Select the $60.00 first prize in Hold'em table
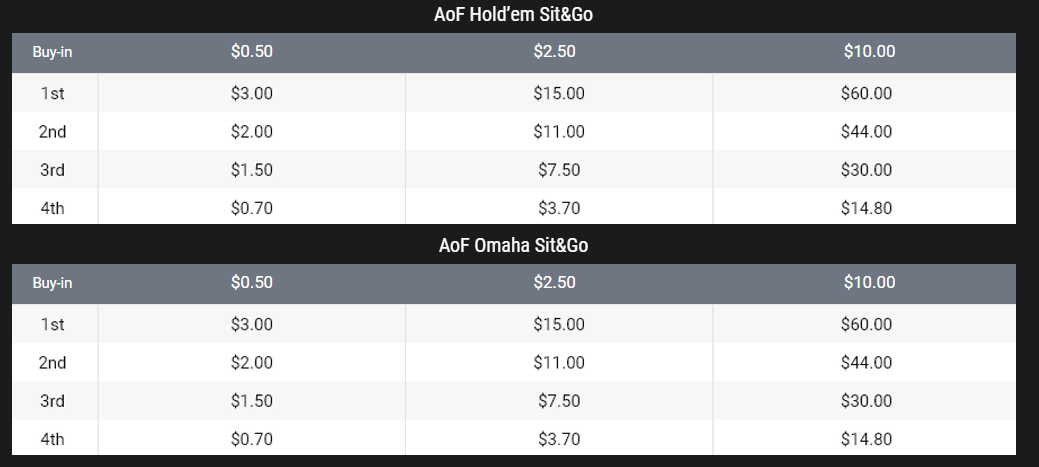This screenshot has height=467, width=1039. [867, 94]
